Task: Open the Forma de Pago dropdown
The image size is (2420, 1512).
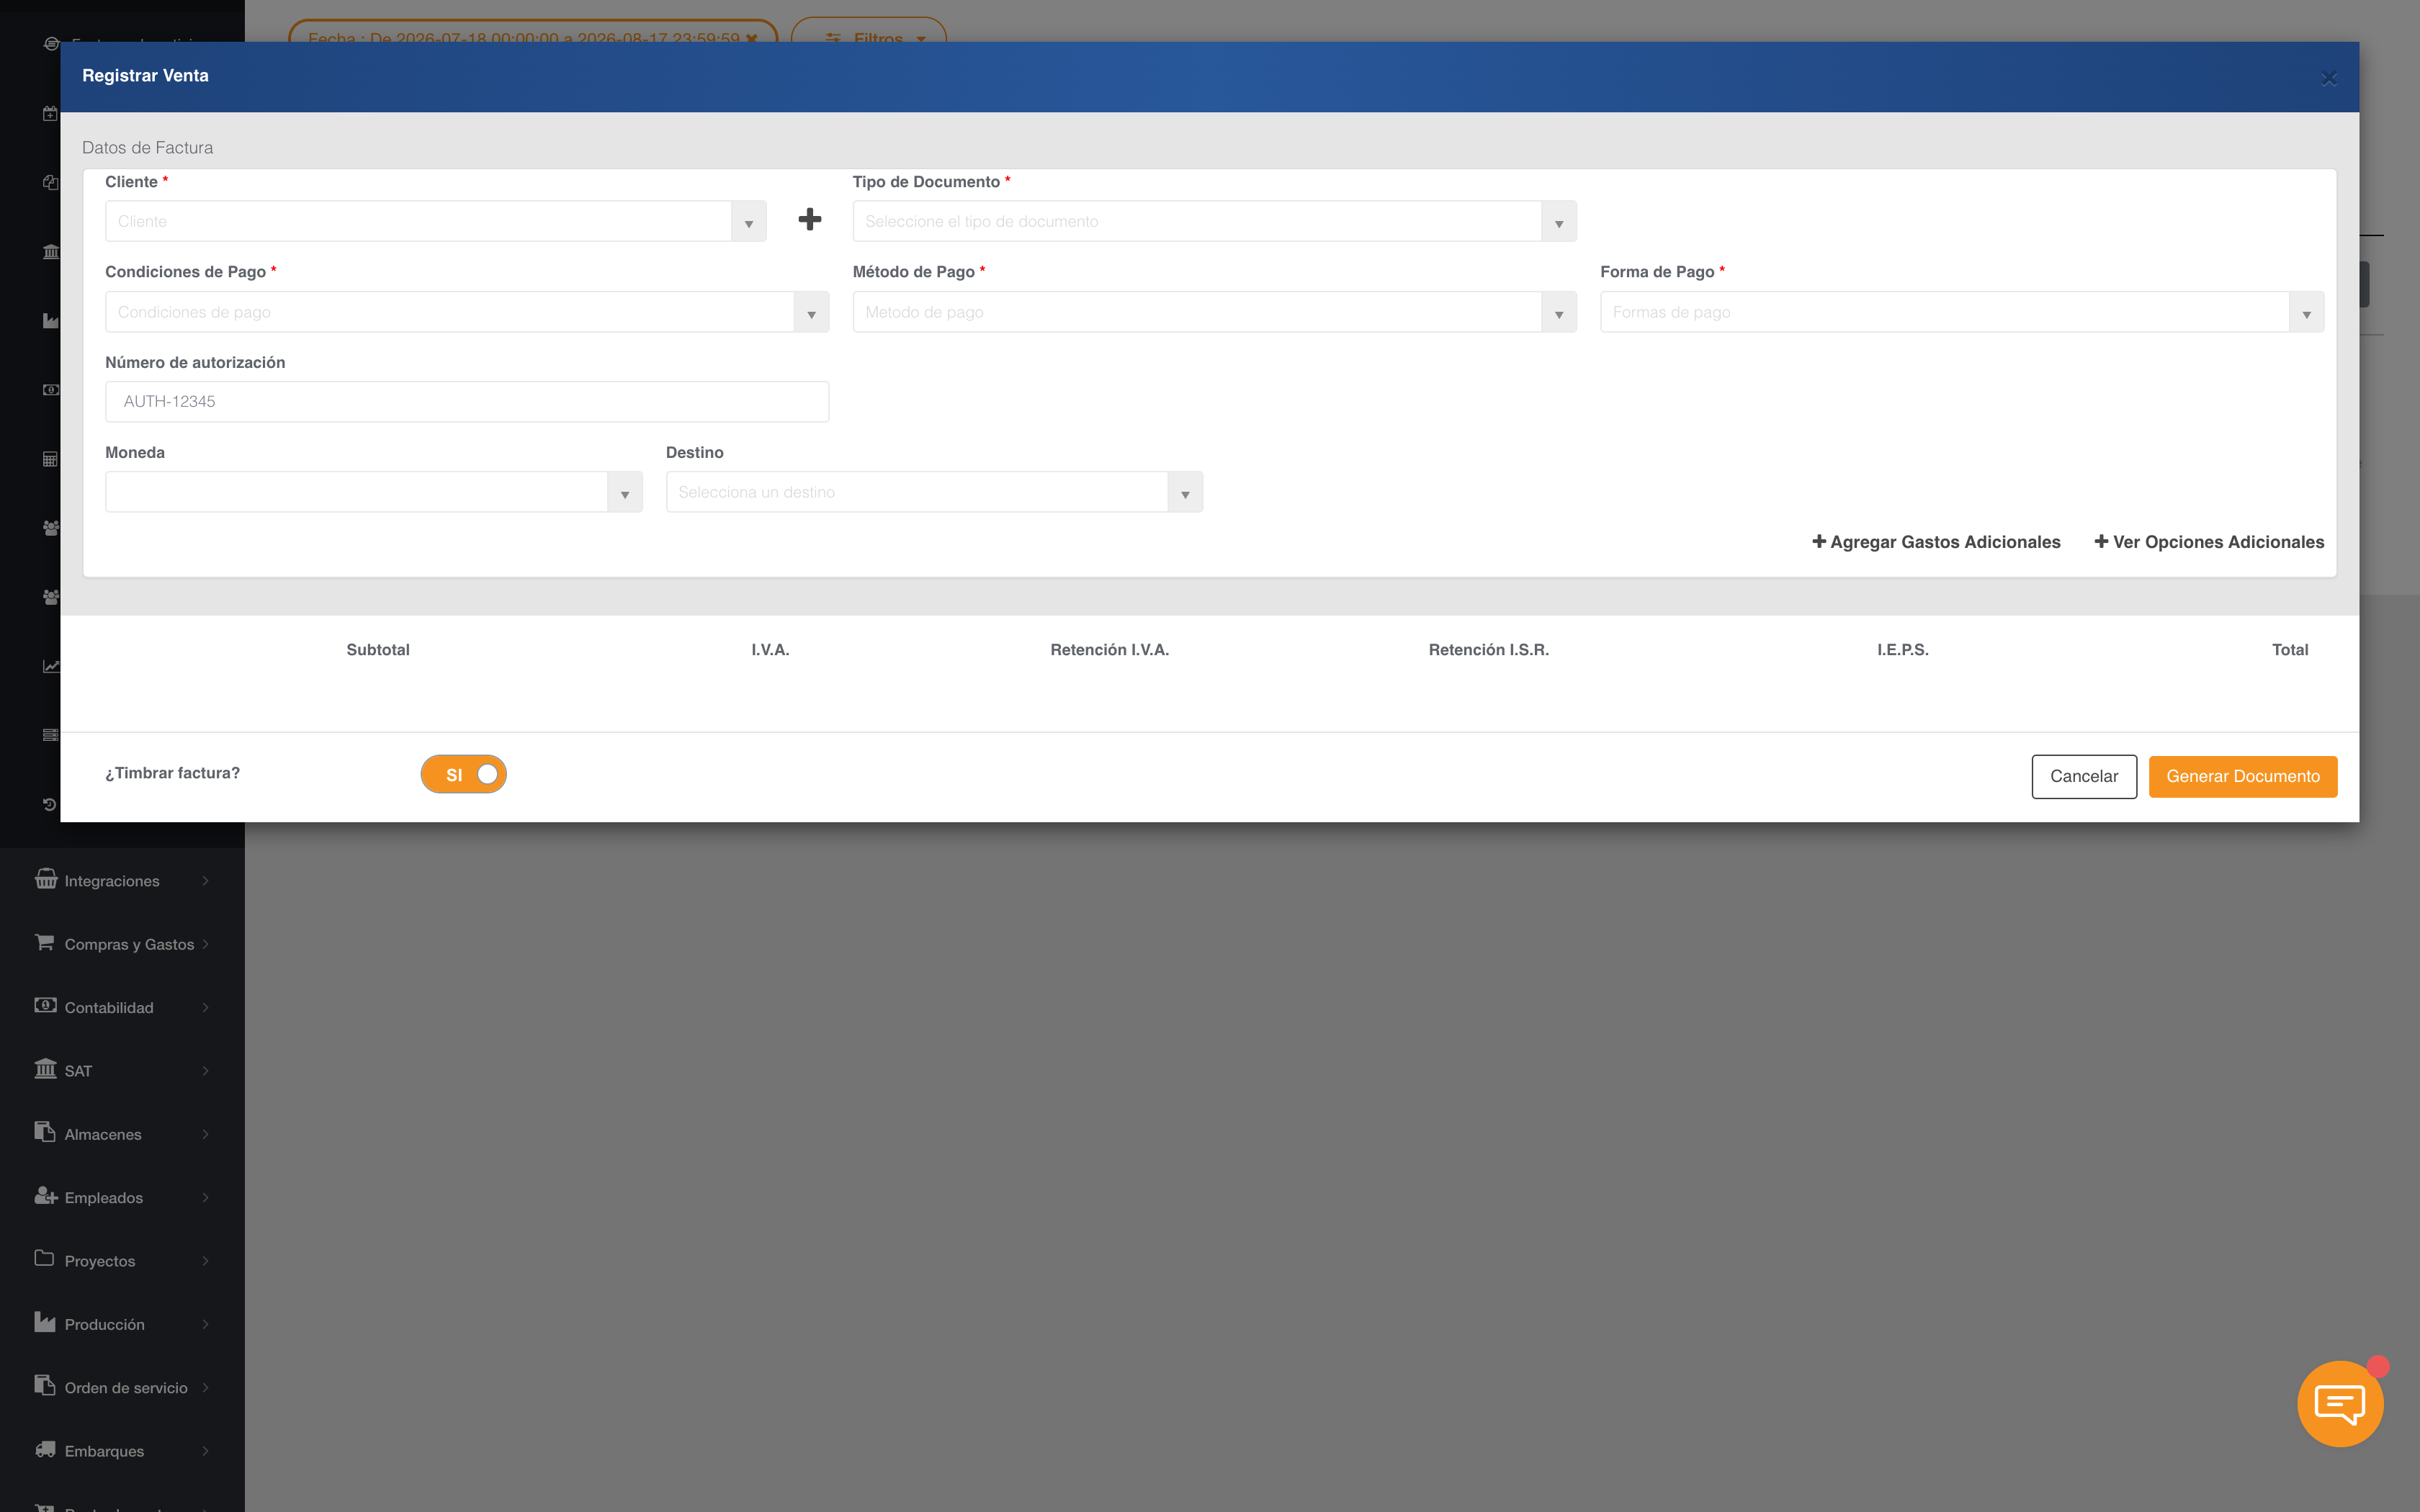Action: pyautogui.click(x=1962, y=312)
